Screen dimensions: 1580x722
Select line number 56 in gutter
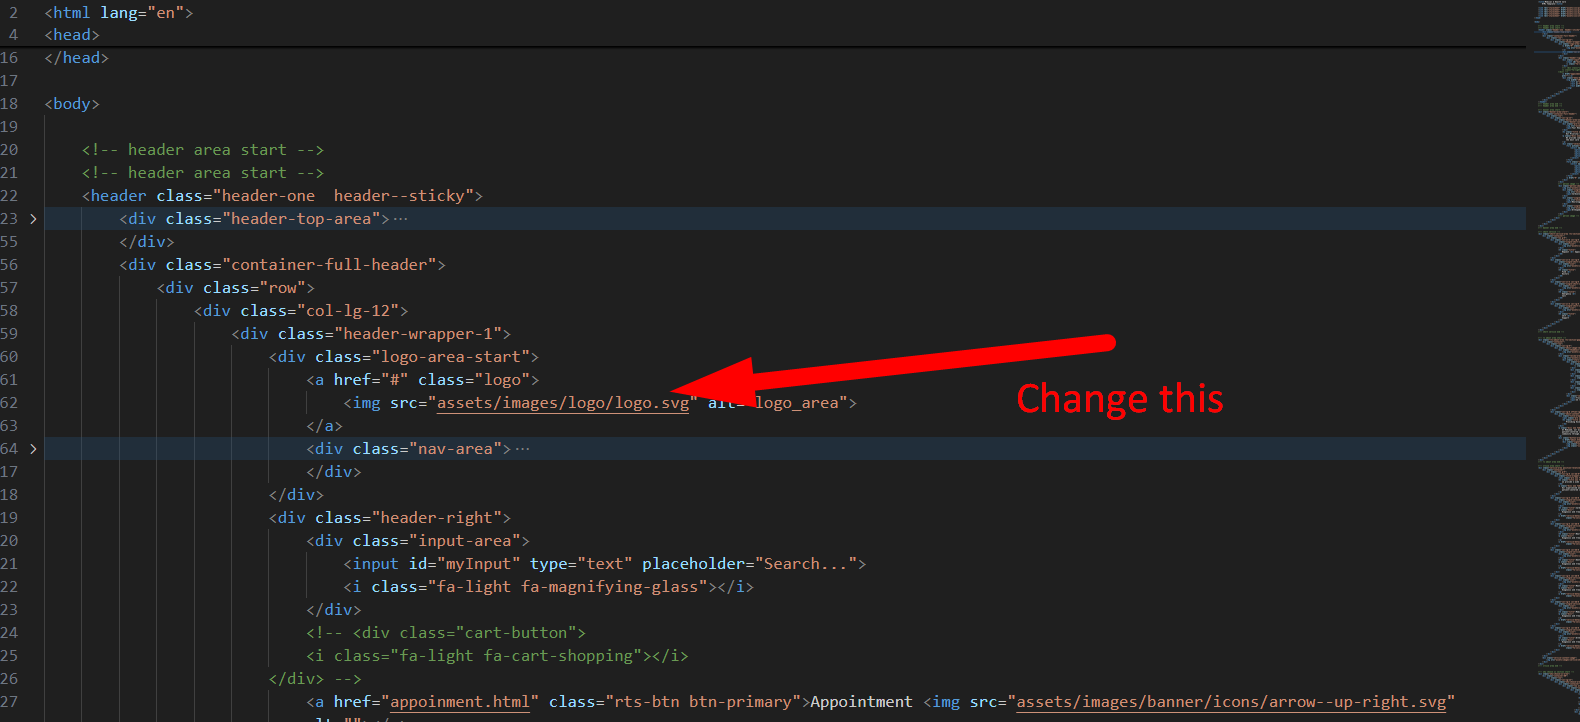click(x=9, y=265)
